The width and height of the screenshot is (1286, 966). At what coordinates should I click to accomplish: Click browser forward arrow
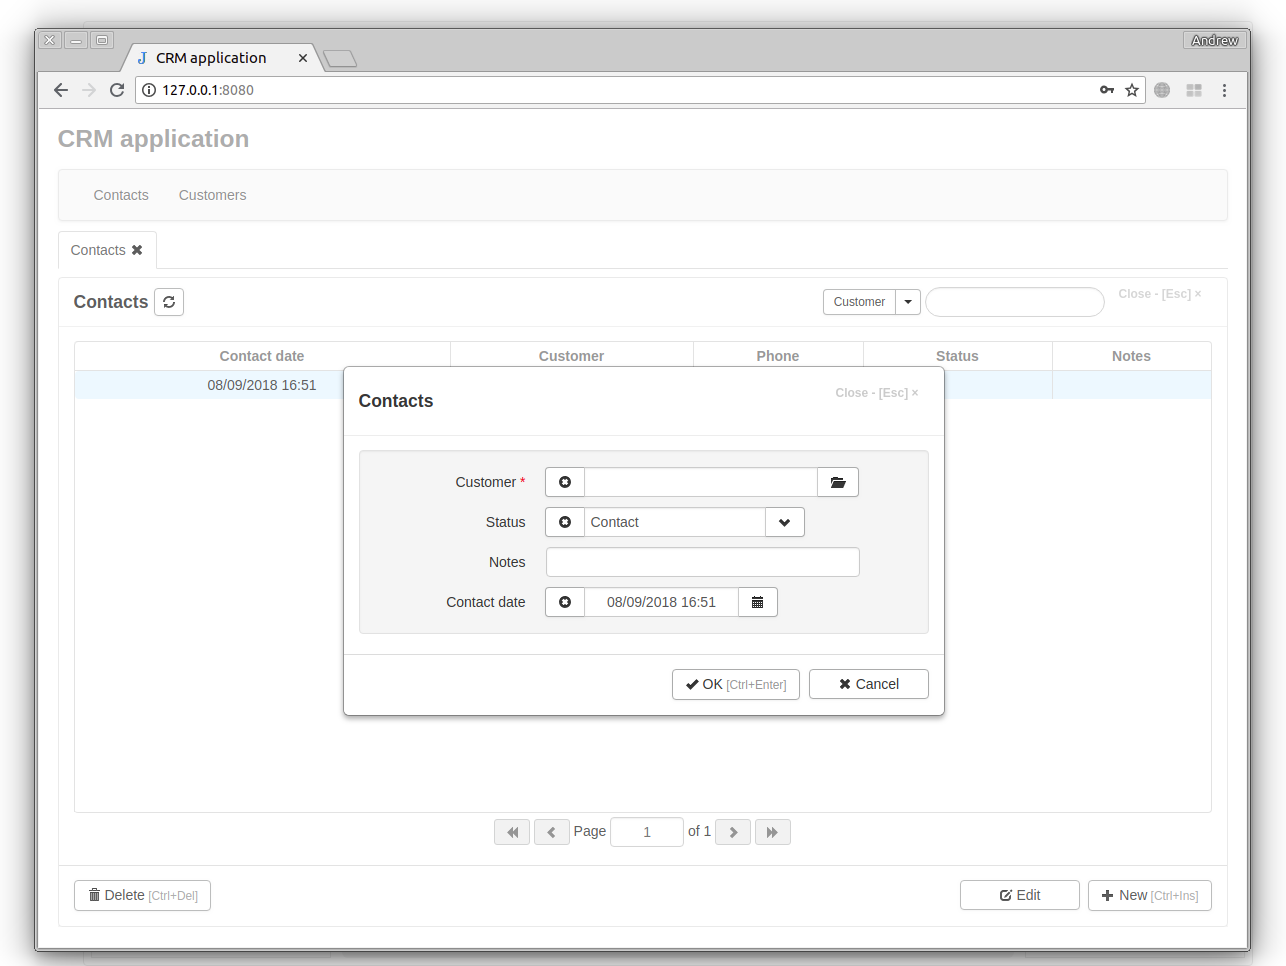(x=89, y=90)
